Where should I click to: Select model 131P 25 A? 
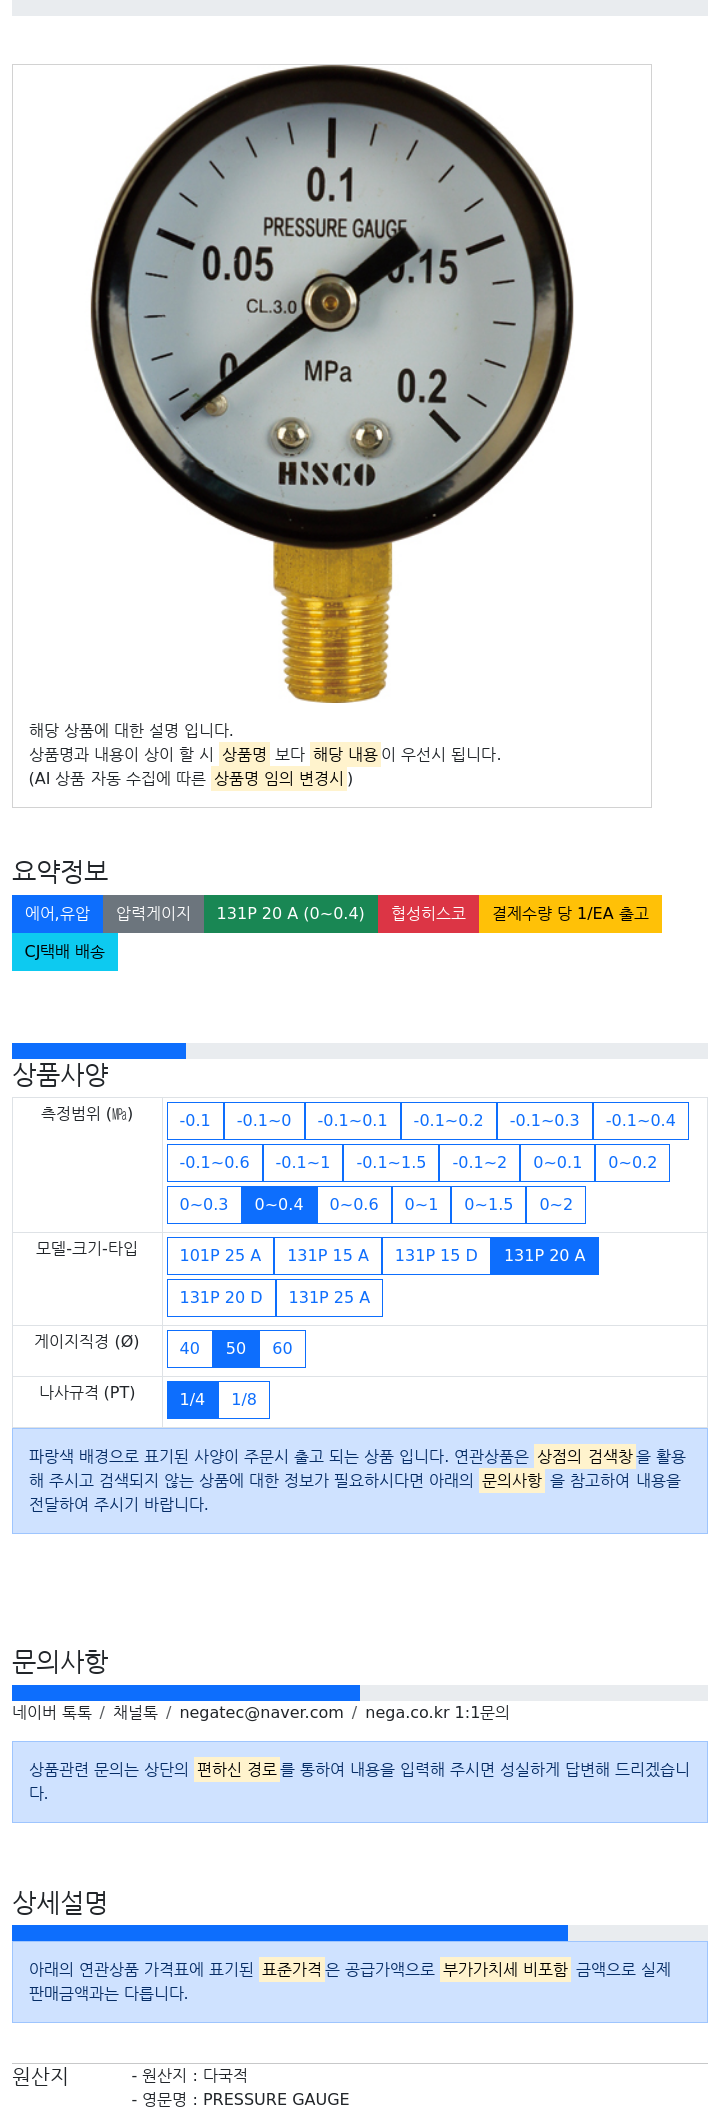click(329, 1297)
